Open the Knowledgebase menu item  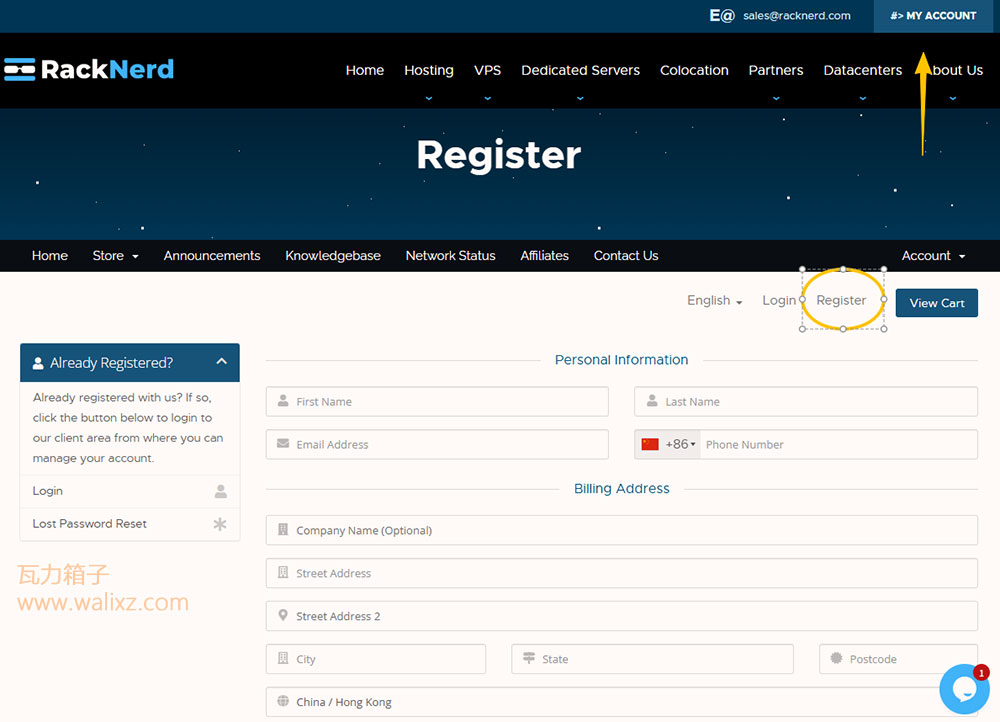point(333,256)
